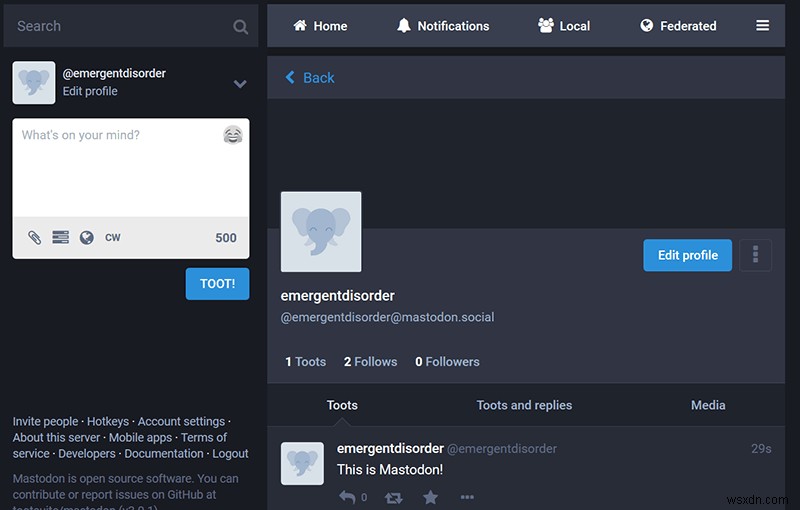Click emergentdisorder name on the toot

point(390,448)
